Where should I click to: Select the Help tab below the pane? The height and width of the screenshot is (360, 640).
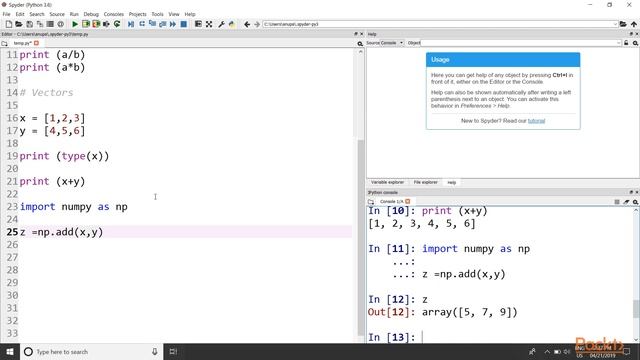pos(451,182)
